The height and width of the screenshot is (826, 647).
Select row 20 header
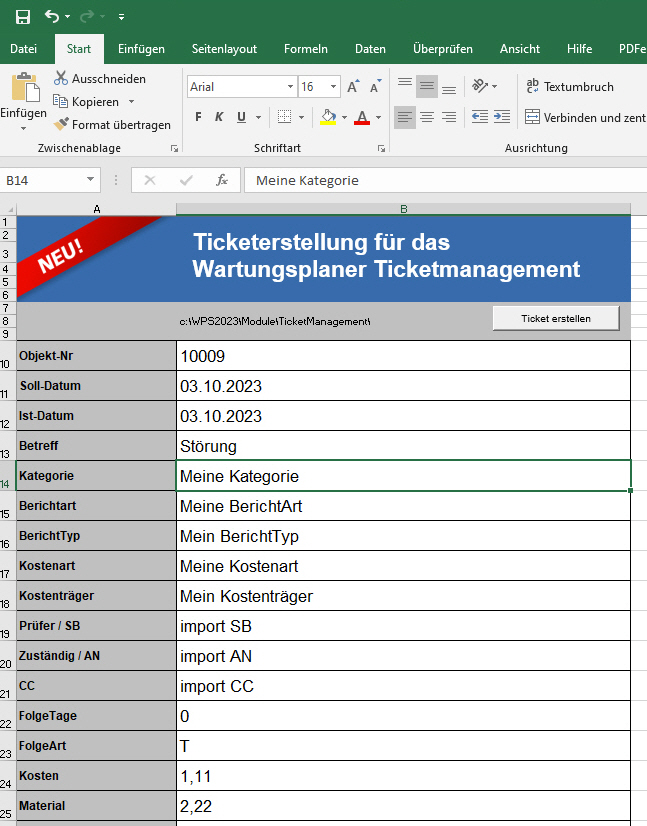8,656
